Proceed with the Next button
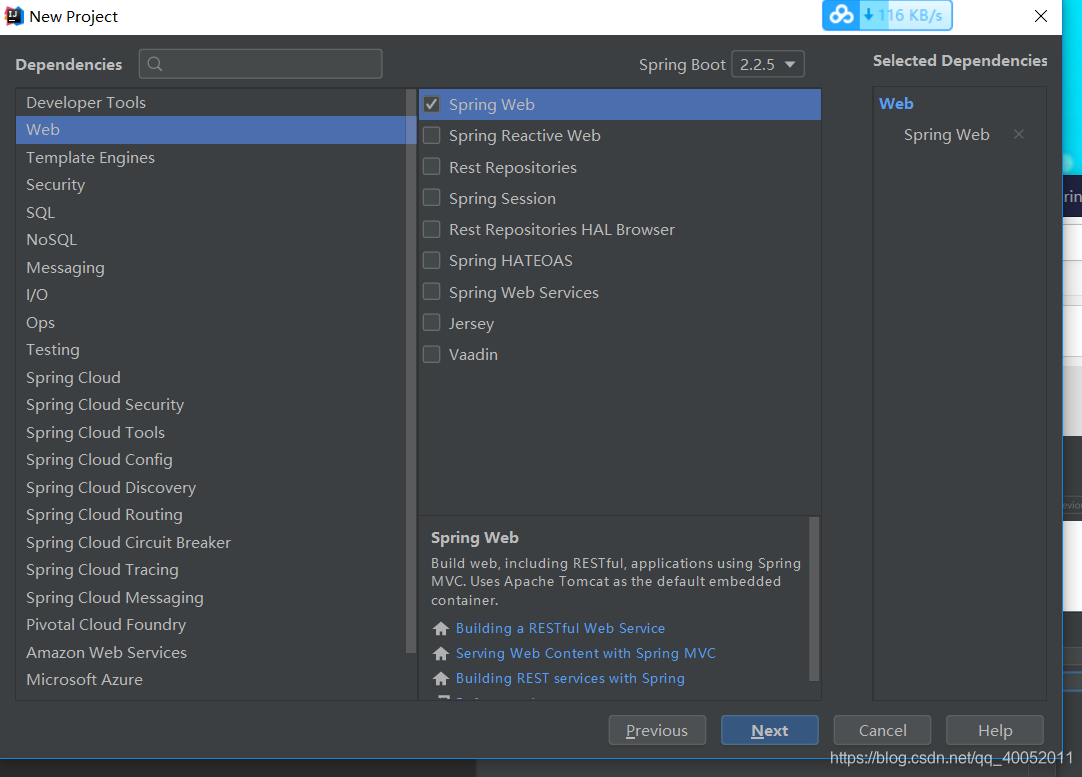The height and width of the screenshot is (777, 1082). click(x=769, y=730)
